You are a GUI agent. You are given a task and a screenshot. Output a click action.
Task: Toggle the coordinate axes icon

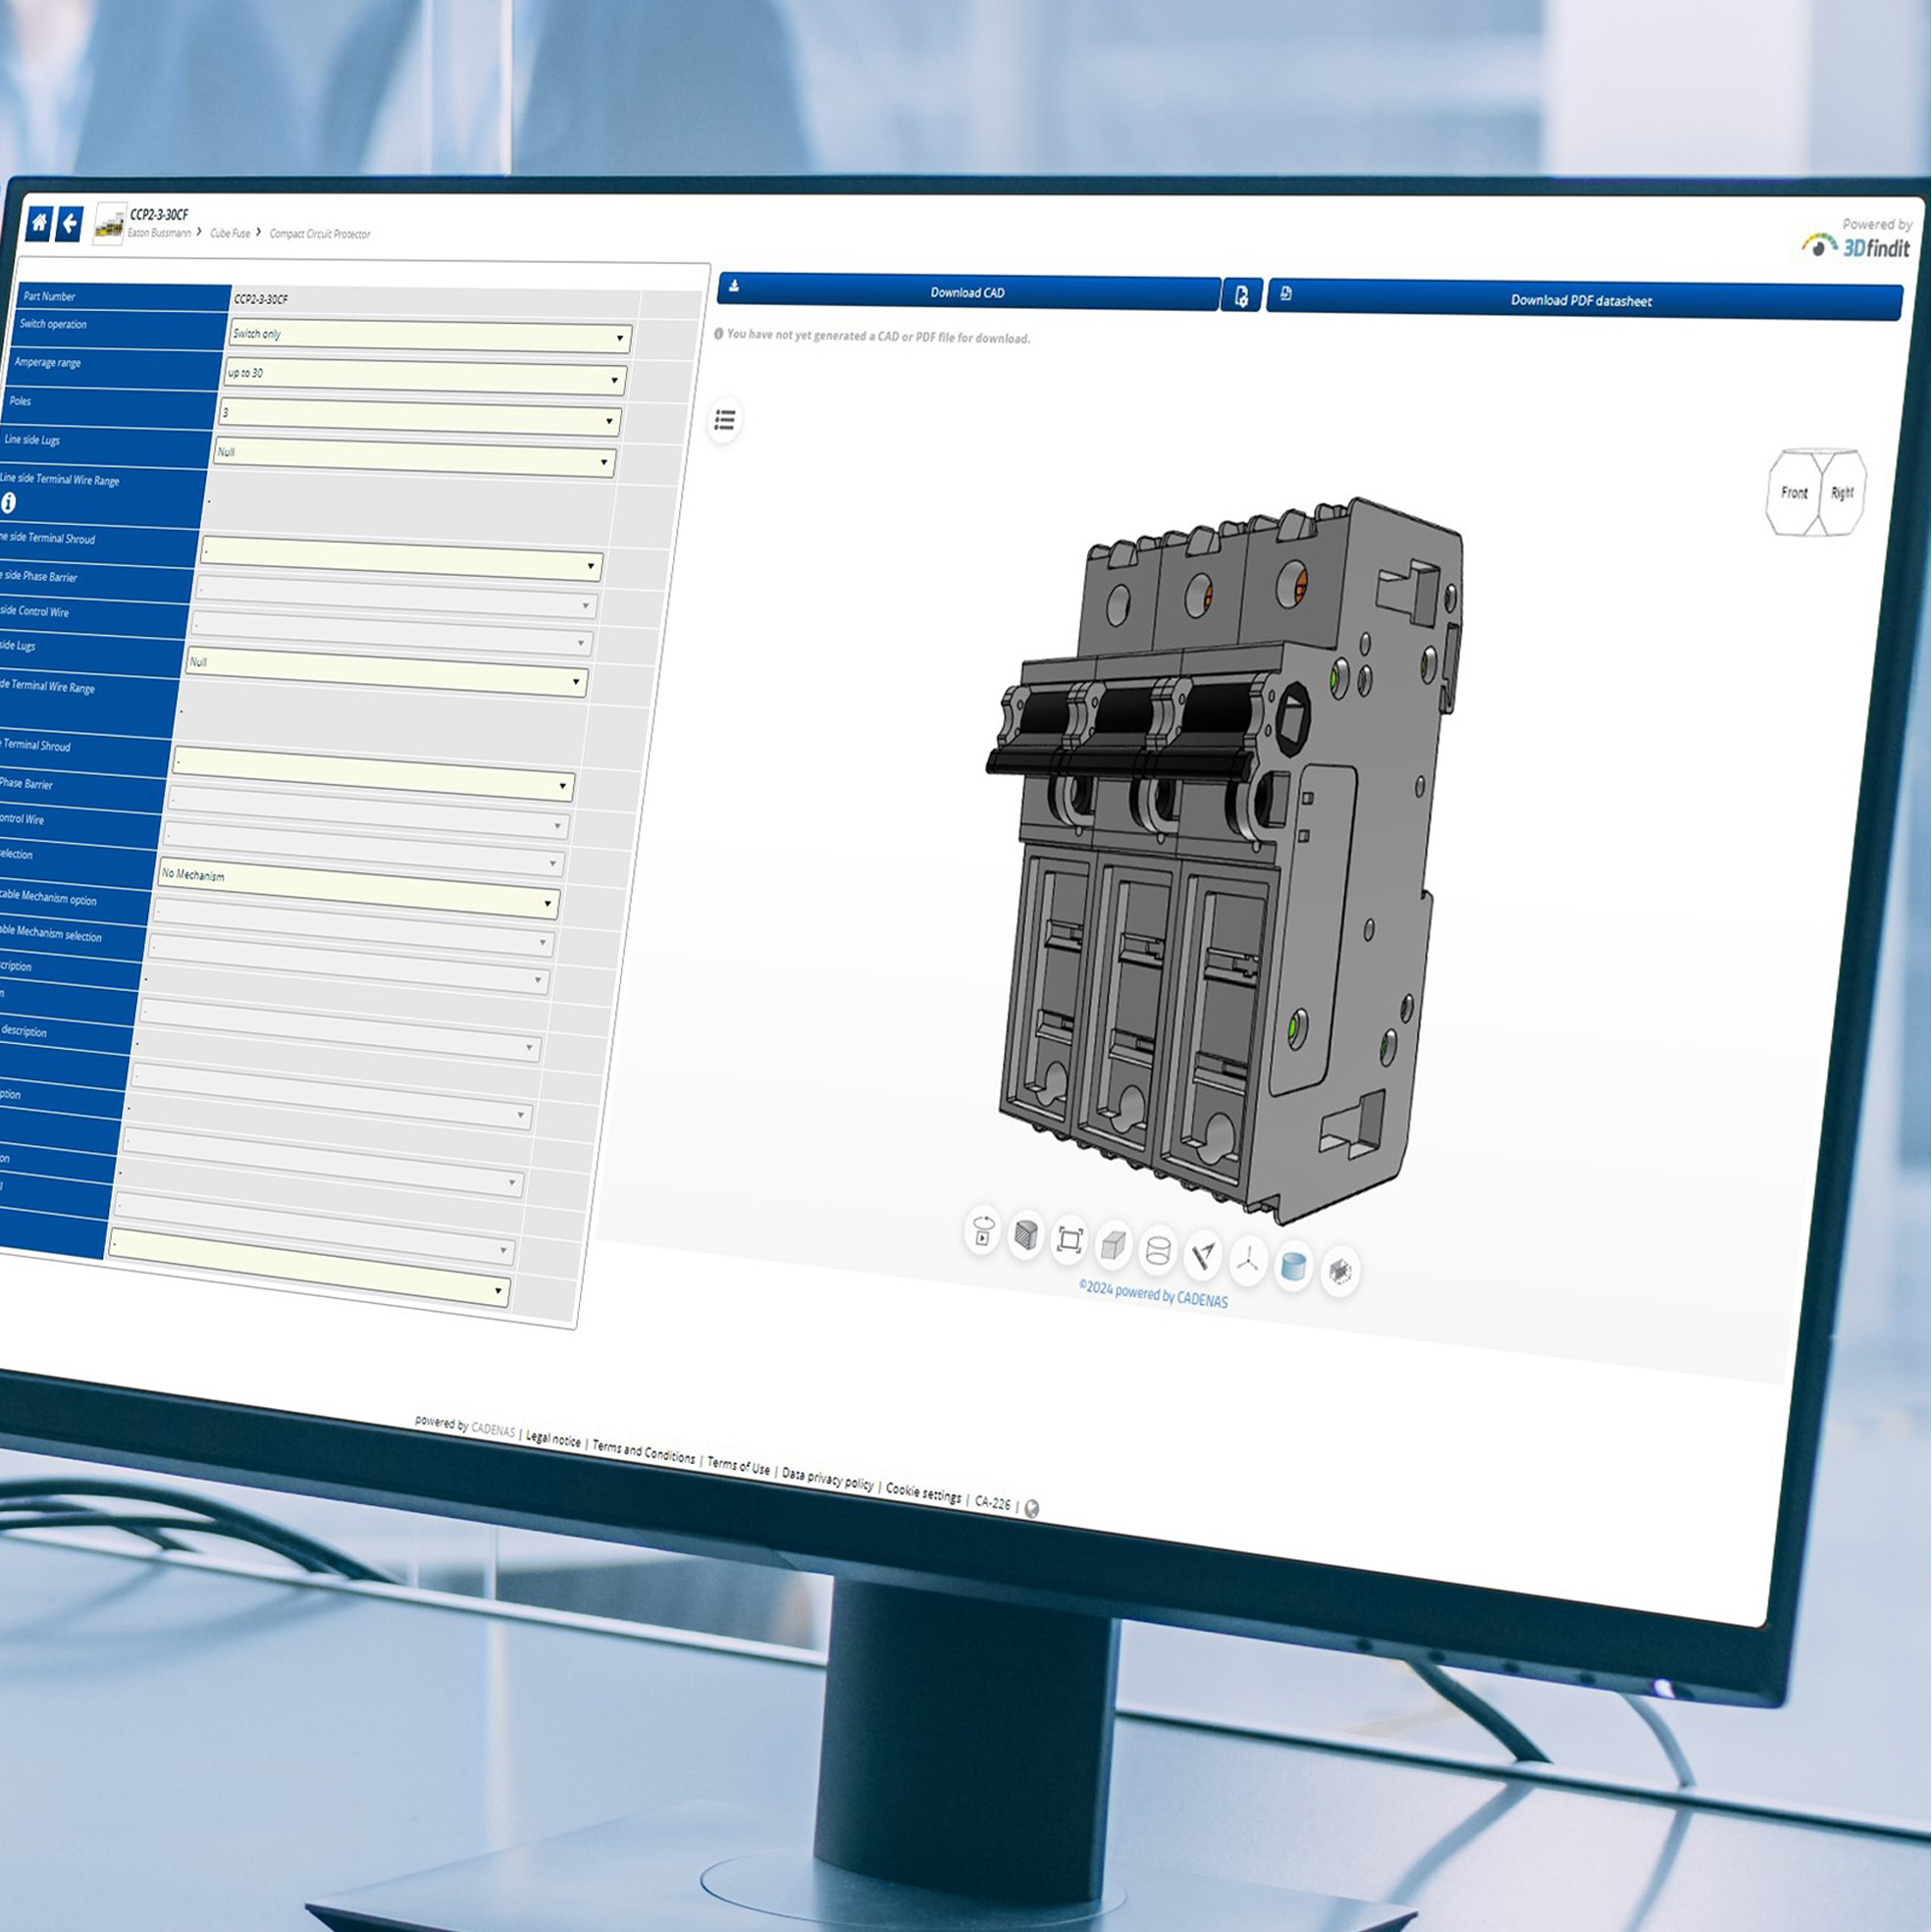pos(1247,1260)
